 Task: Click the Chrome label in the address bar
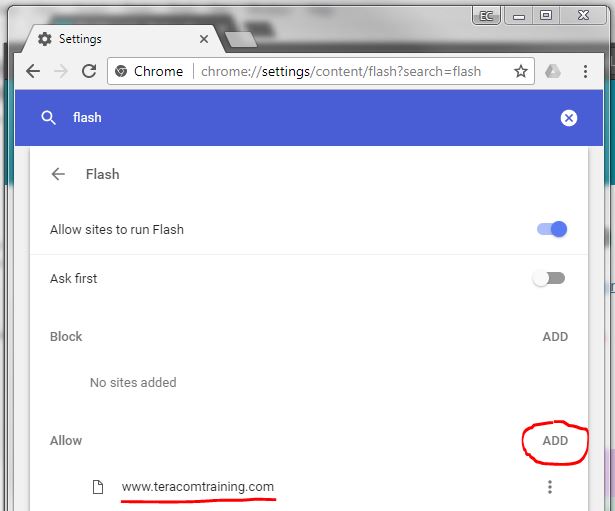(158, 71)
